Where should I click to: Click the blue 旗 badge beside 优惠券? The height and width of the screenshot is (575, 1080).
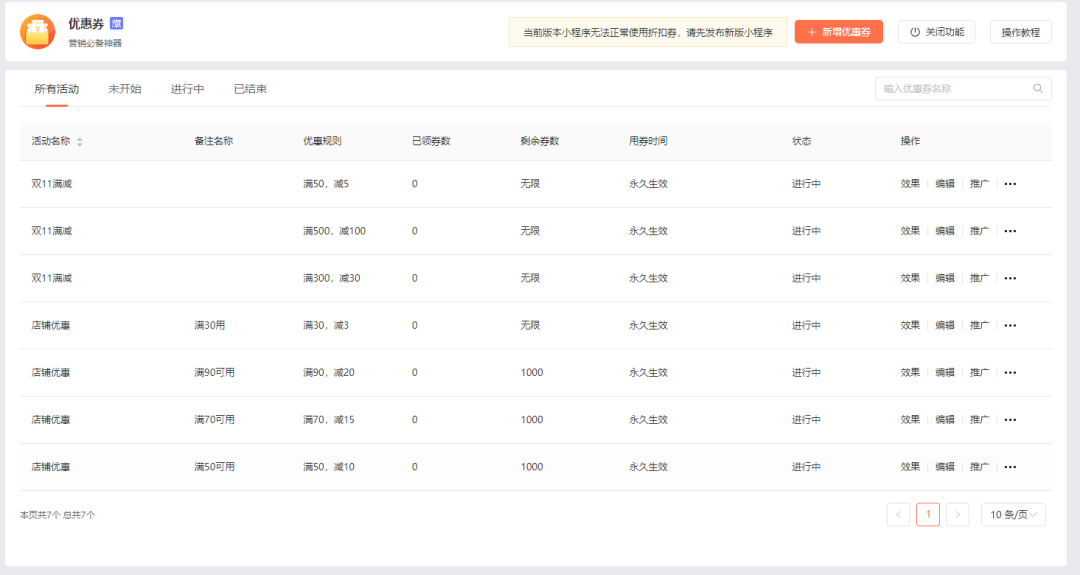coord(116,23)
